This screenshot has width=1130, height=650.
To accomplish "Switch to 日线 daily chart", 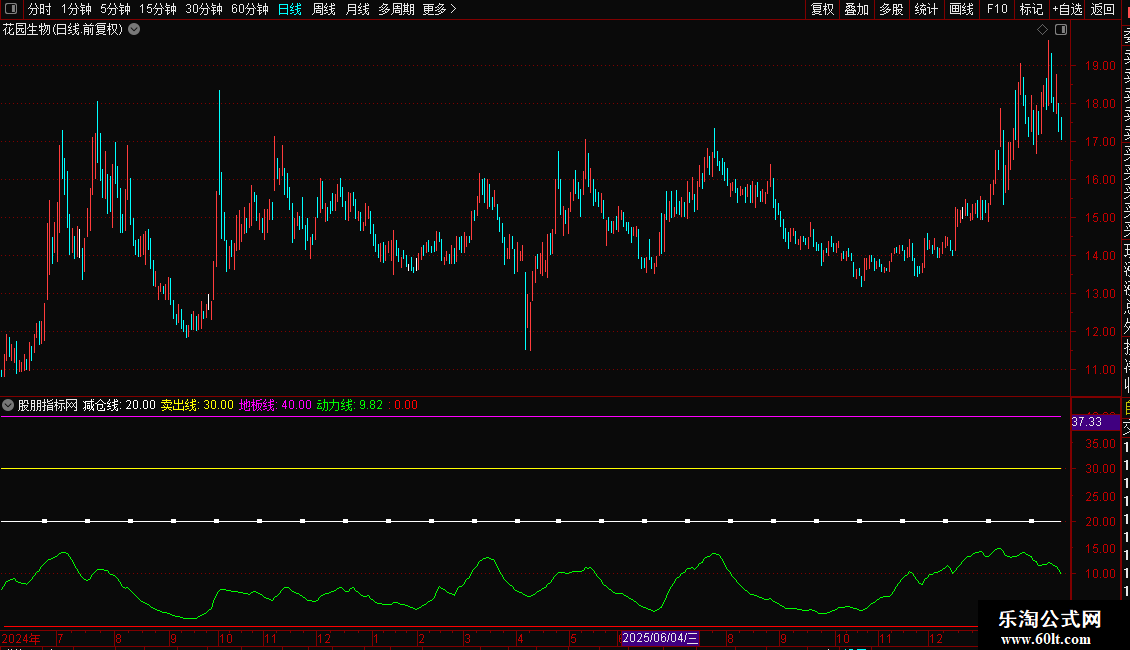I will click(x=290, y=9).
